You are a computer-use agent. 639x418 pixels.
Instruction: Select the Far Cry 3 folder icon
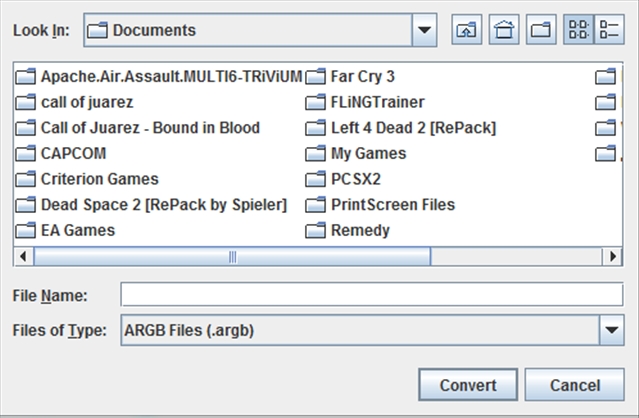click(317, 76)
